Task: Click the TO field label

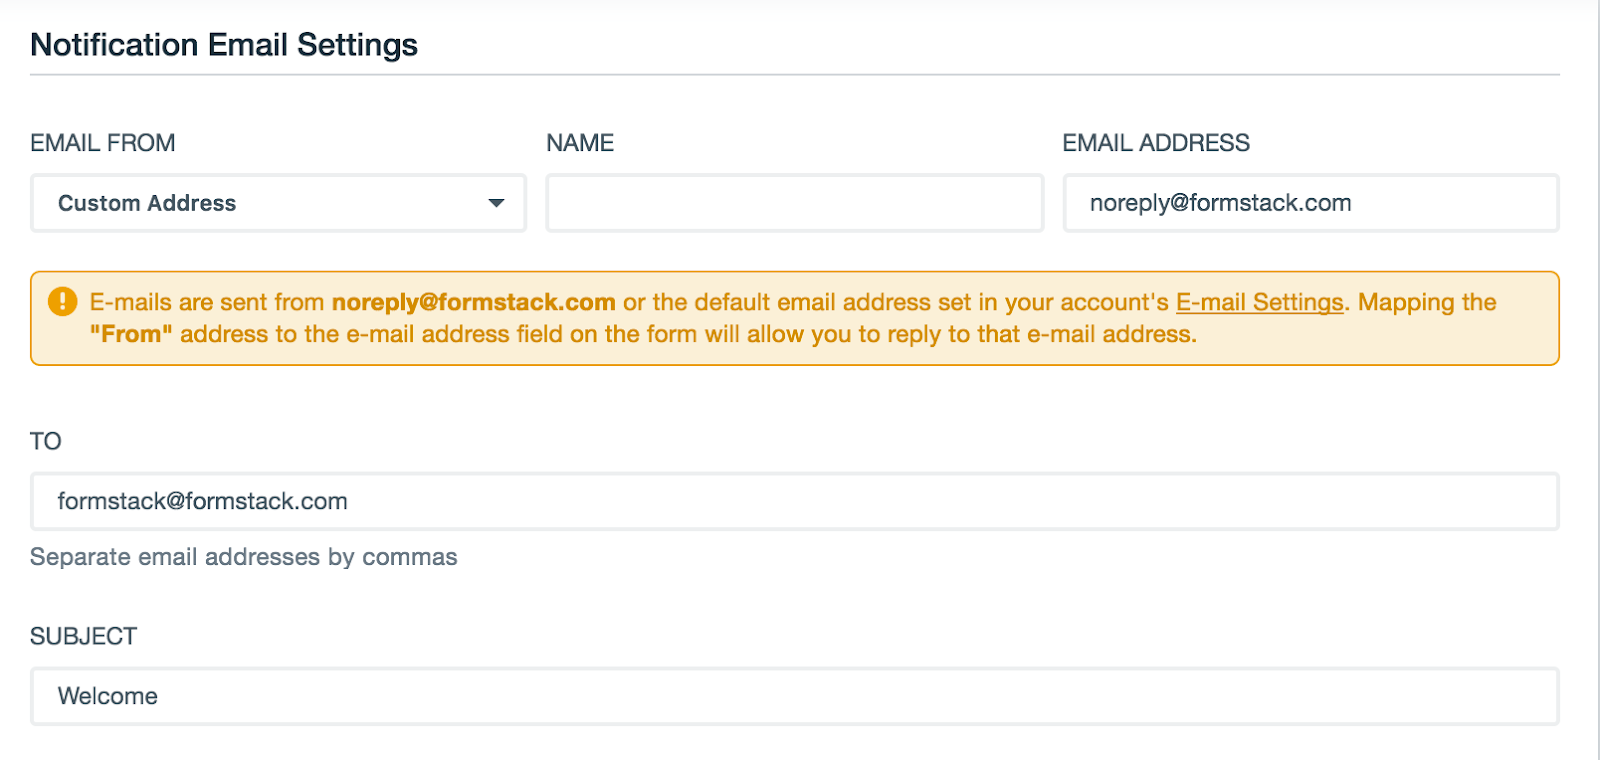Action: 46,441
